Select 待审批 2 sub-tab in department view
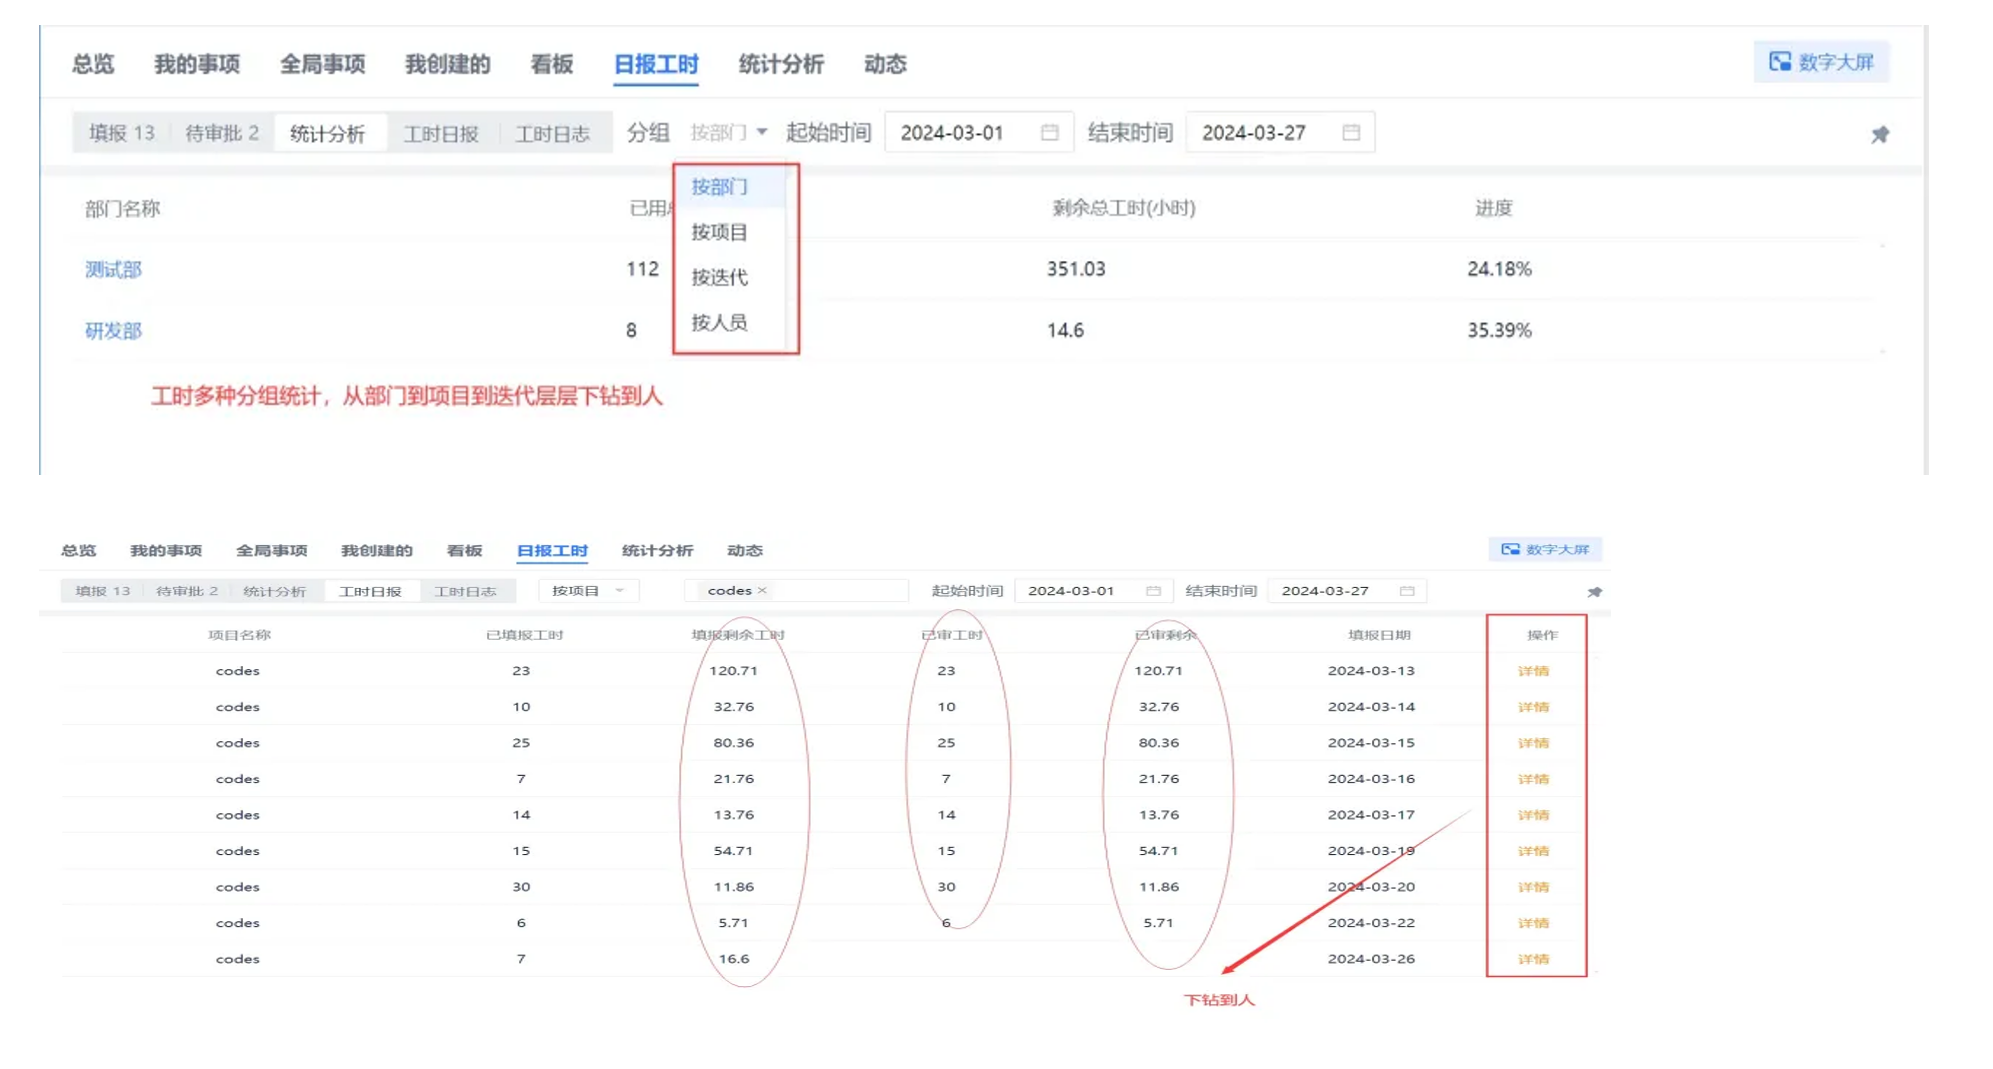The image size is (1993, 1069). pyautogui.click(x=222, y=133)
